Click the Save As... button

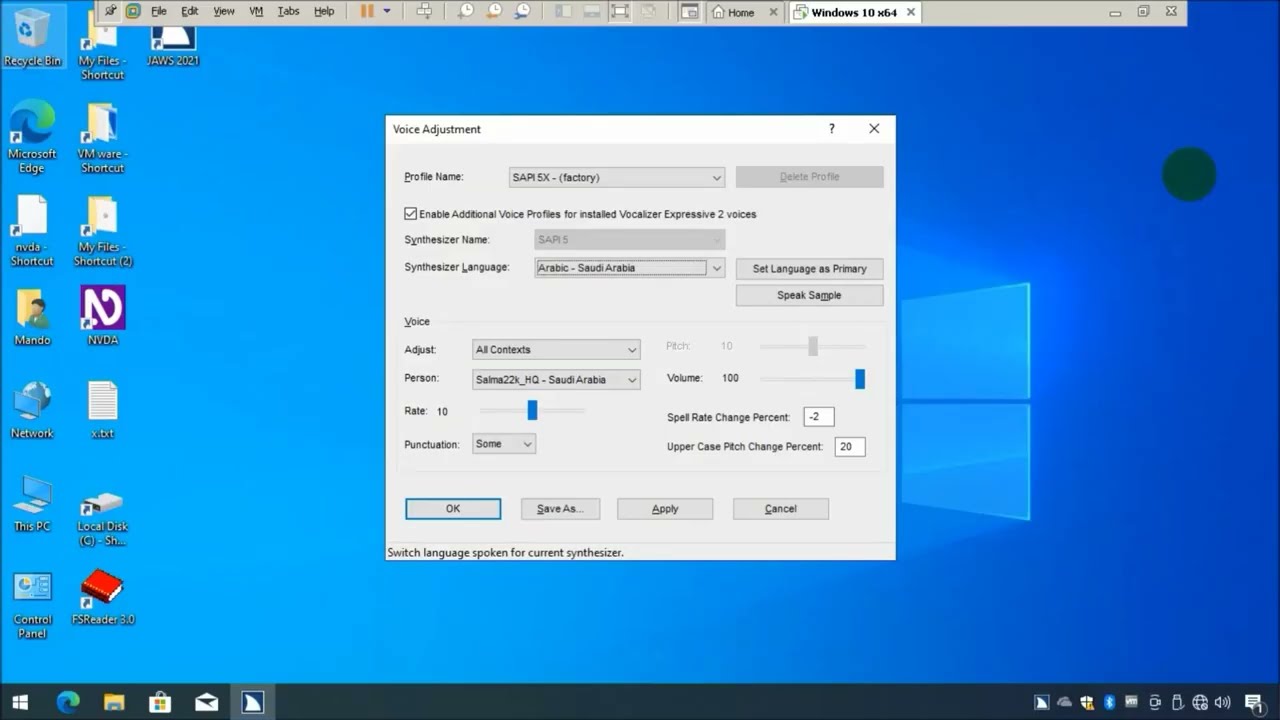coord(560,509)
